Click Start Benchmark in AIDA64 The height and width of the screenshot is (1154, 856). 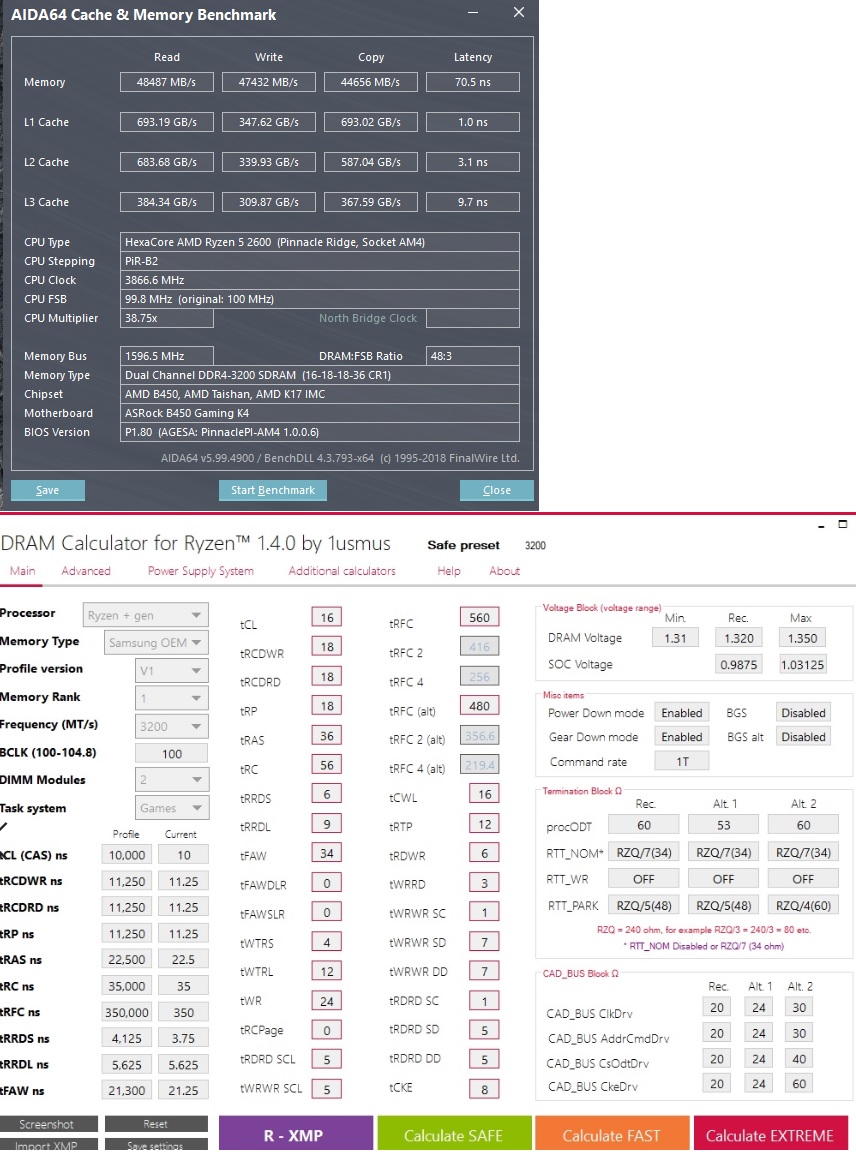point(273,490)
